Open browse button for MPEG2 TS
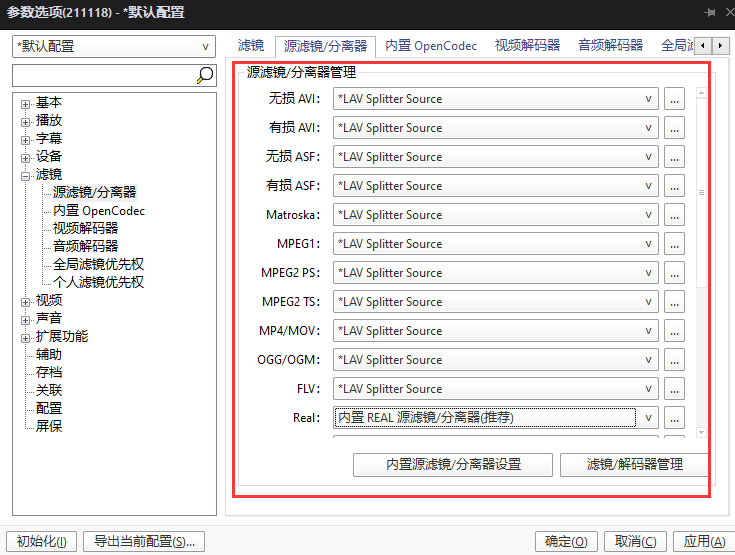 (x=675, y=302)
